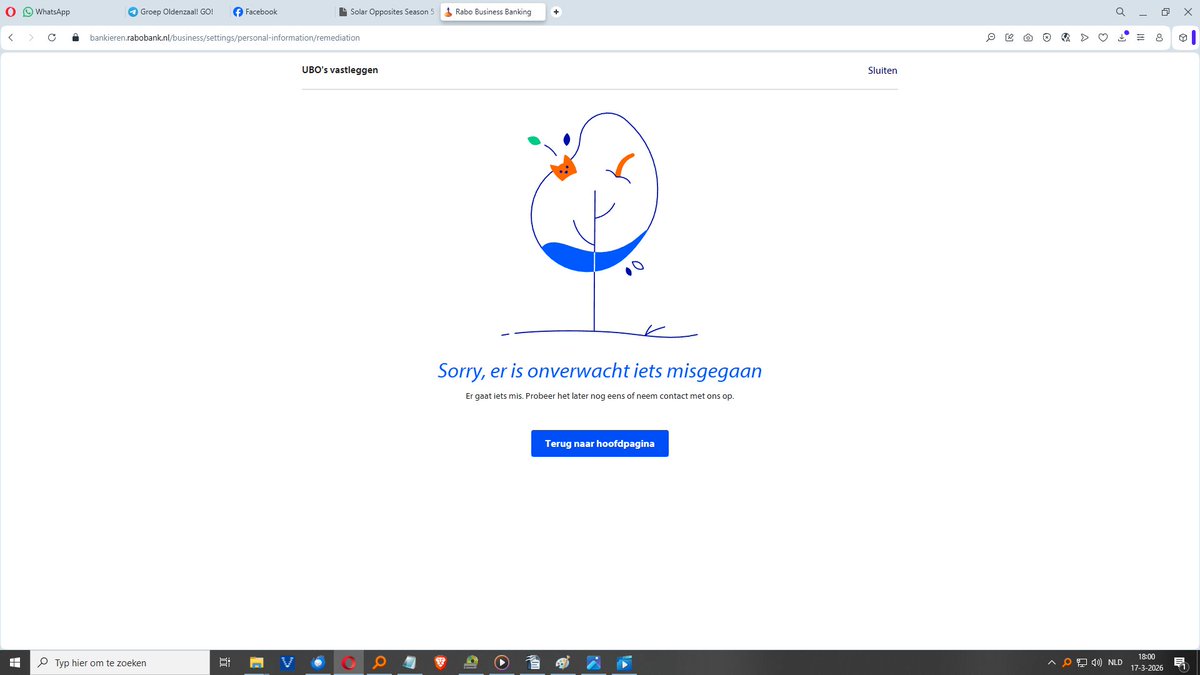Open the send/flow arrow icon
1200x675 pixels.
pos(1084,37)
